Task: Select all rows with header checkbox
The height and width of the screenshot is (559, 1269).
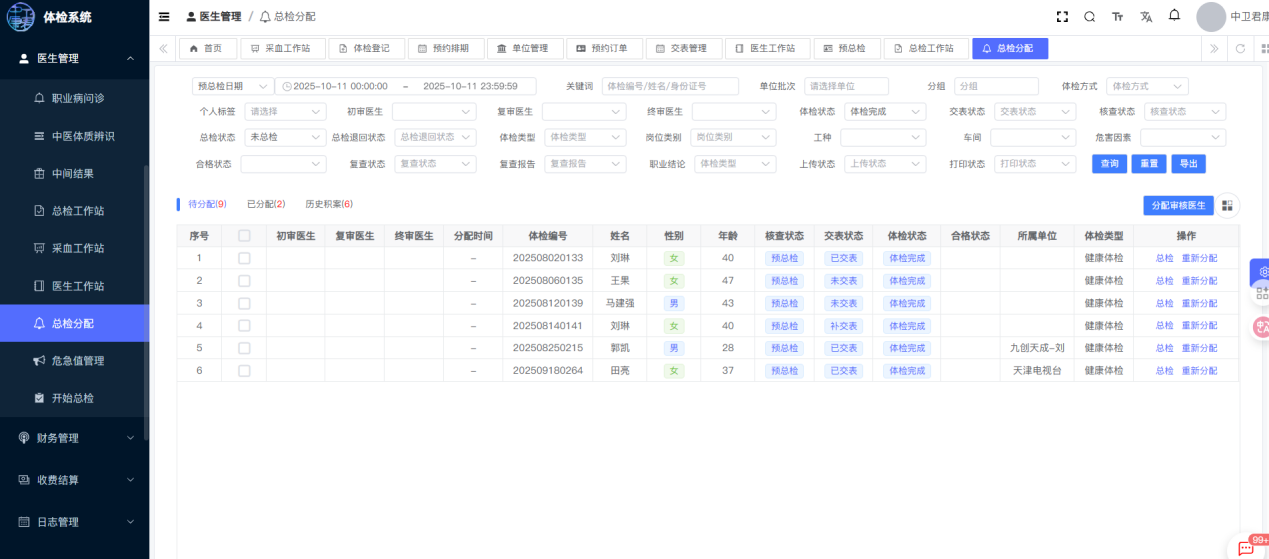Action: coord(244,236)
